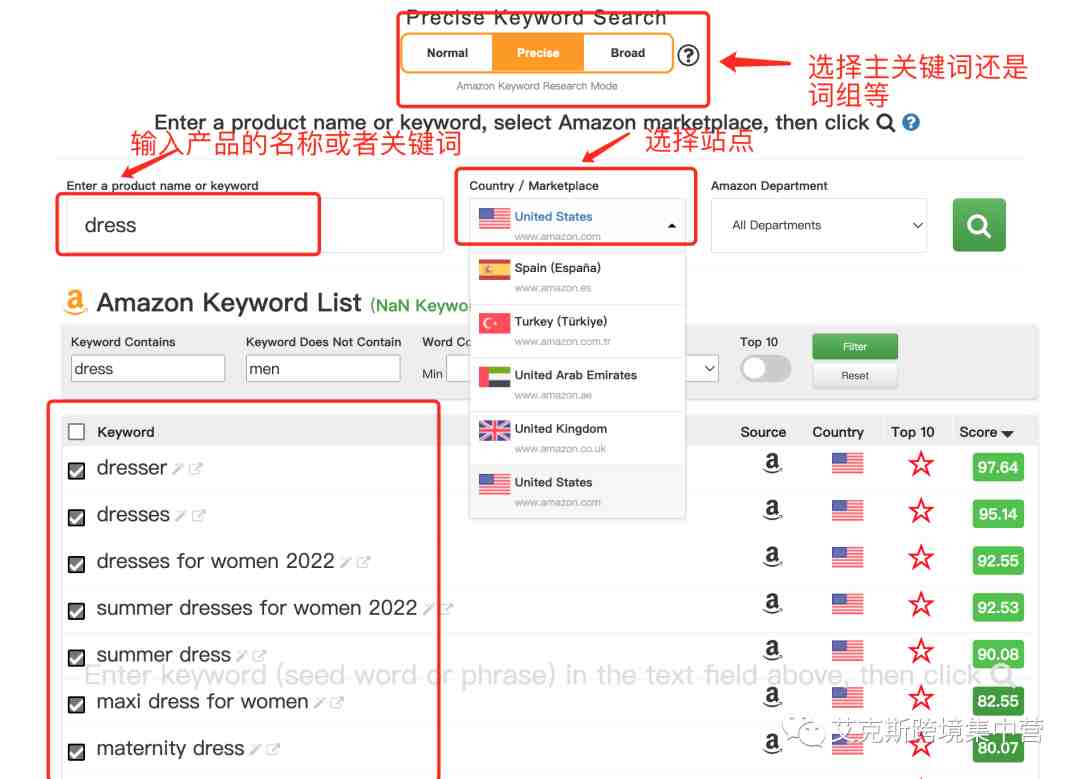The height and width of the screenshot is (779, 1080).
Task: Check the select-all Keyword header checkbox
Action: pyautogui.click(x=76, y=432)
